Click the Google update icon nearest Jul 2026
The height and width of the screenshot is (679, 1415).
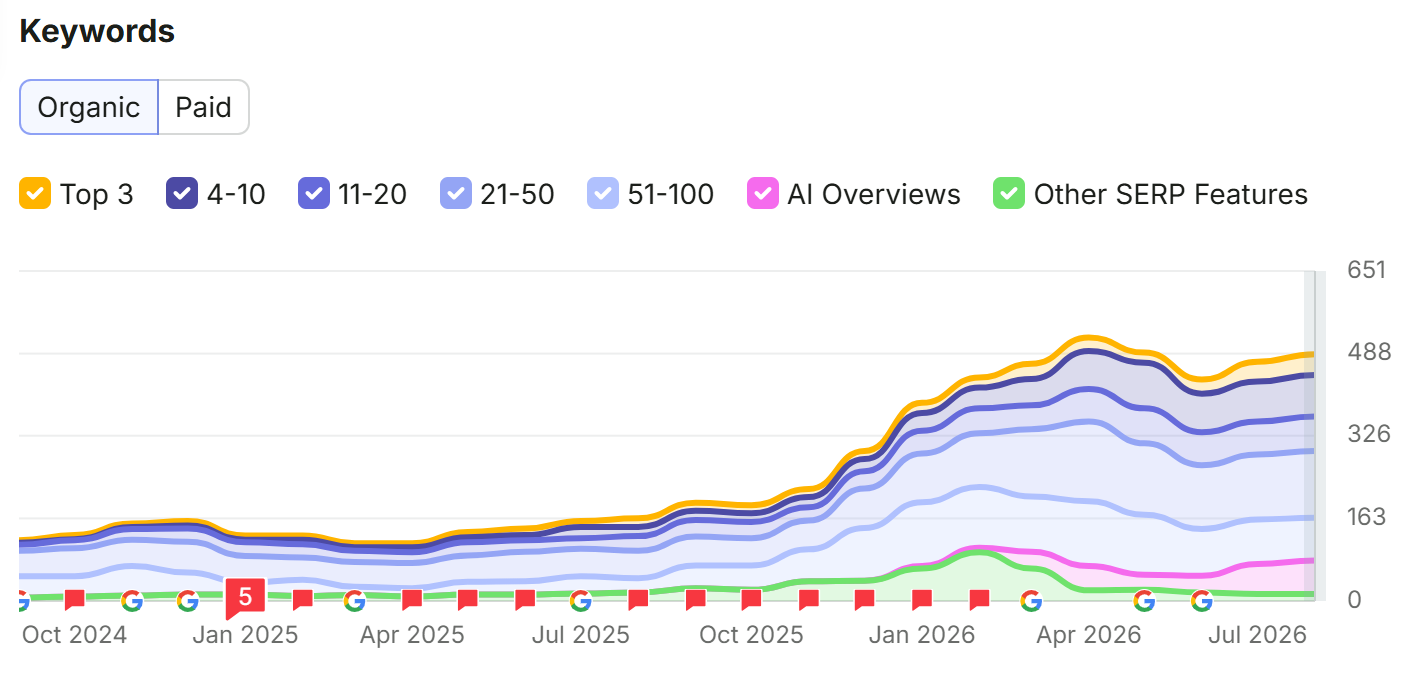coord(1201,600)
